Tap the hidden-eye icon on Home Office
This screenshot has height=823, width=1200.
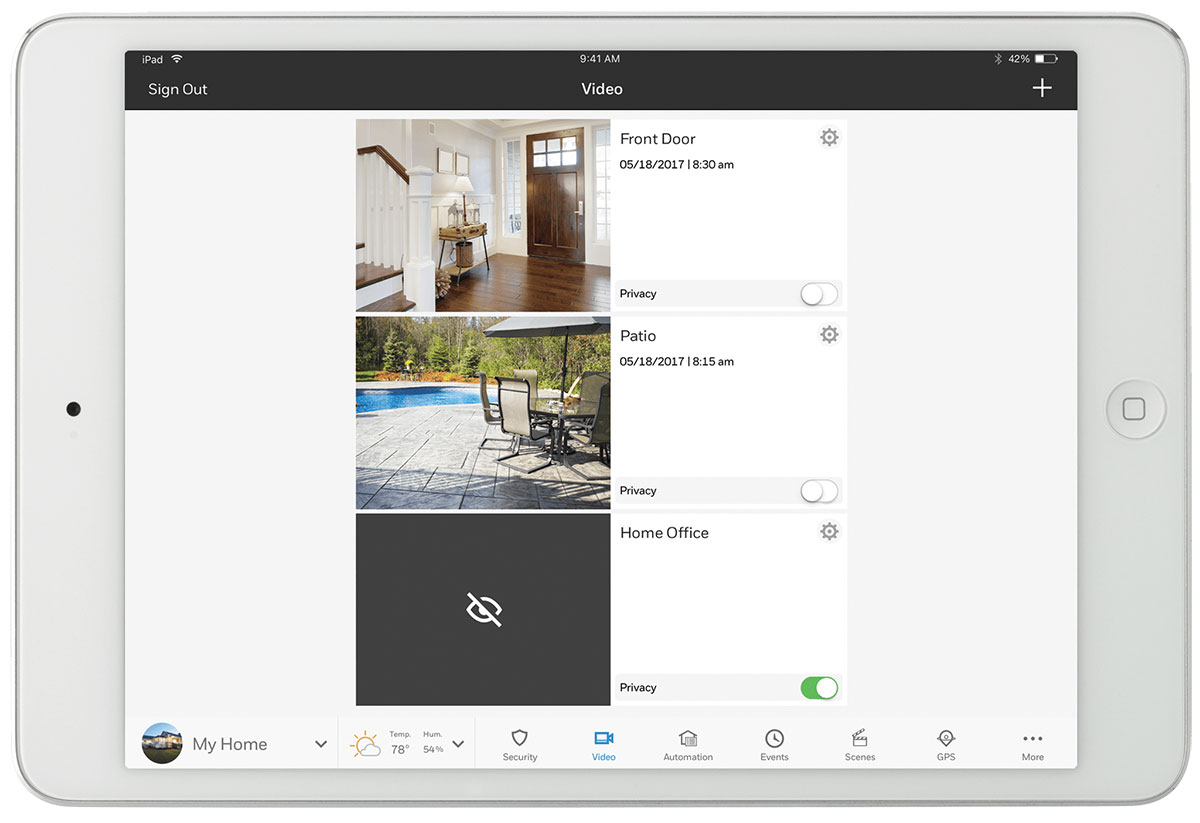pos(484,609)
